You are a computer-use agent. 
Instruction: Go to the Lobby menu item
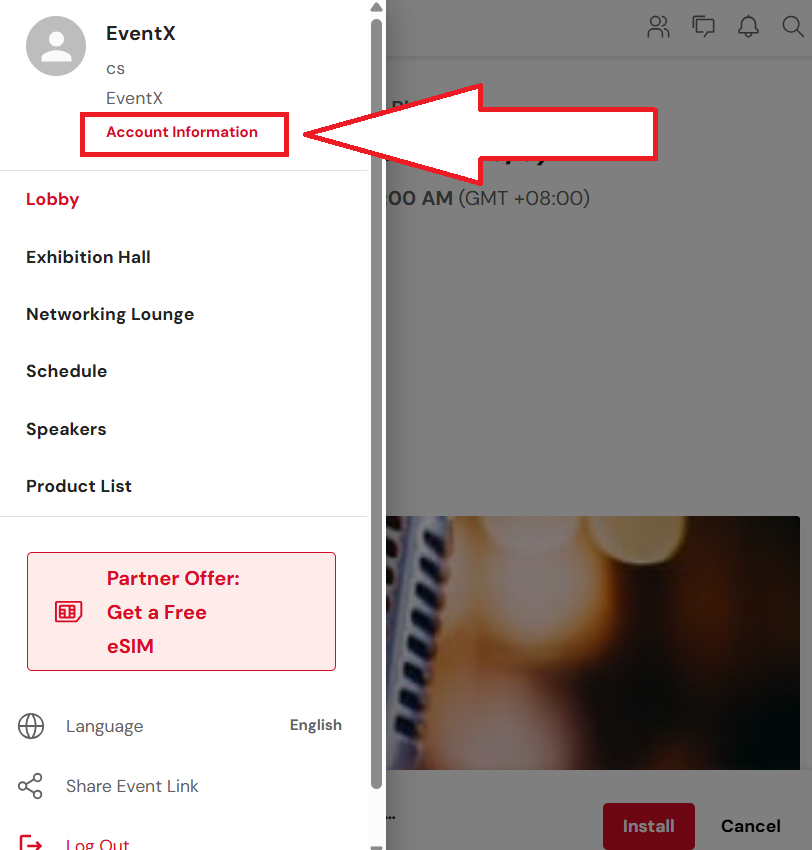click(53, 199)
